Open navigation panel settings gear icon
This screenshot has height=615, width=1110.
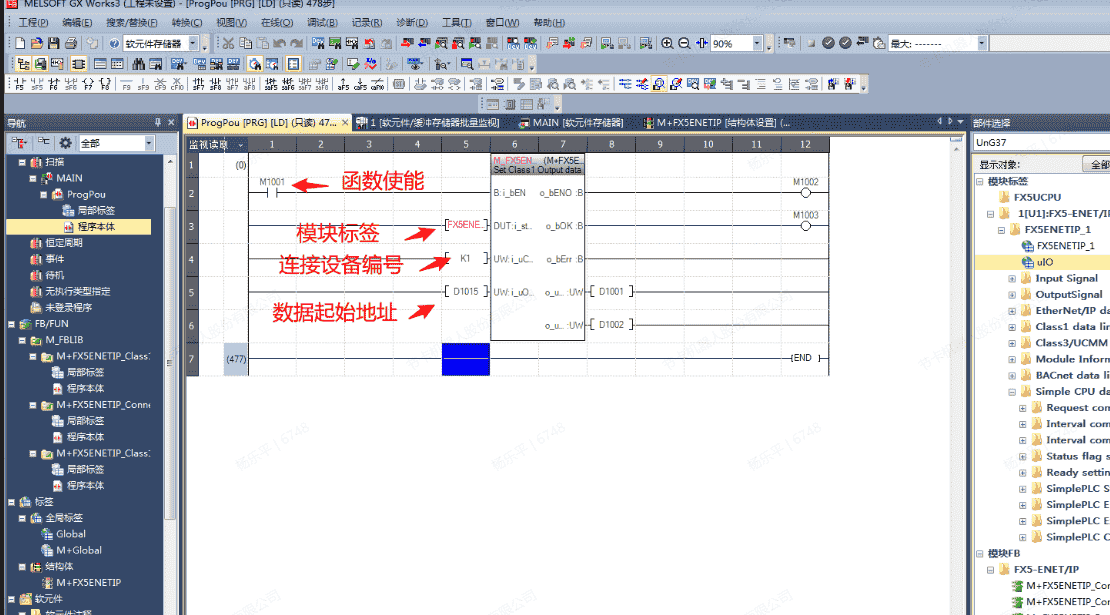click(65, 143)
